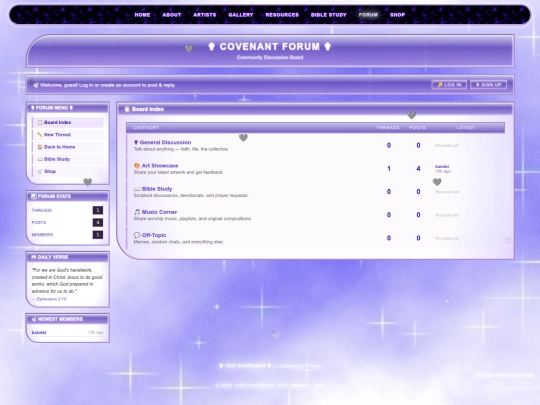Viewport: 540px width, 405px height.
Task: Click the dove icon beside welcome message
Action: pyautogui.click(x=35, y=85)
